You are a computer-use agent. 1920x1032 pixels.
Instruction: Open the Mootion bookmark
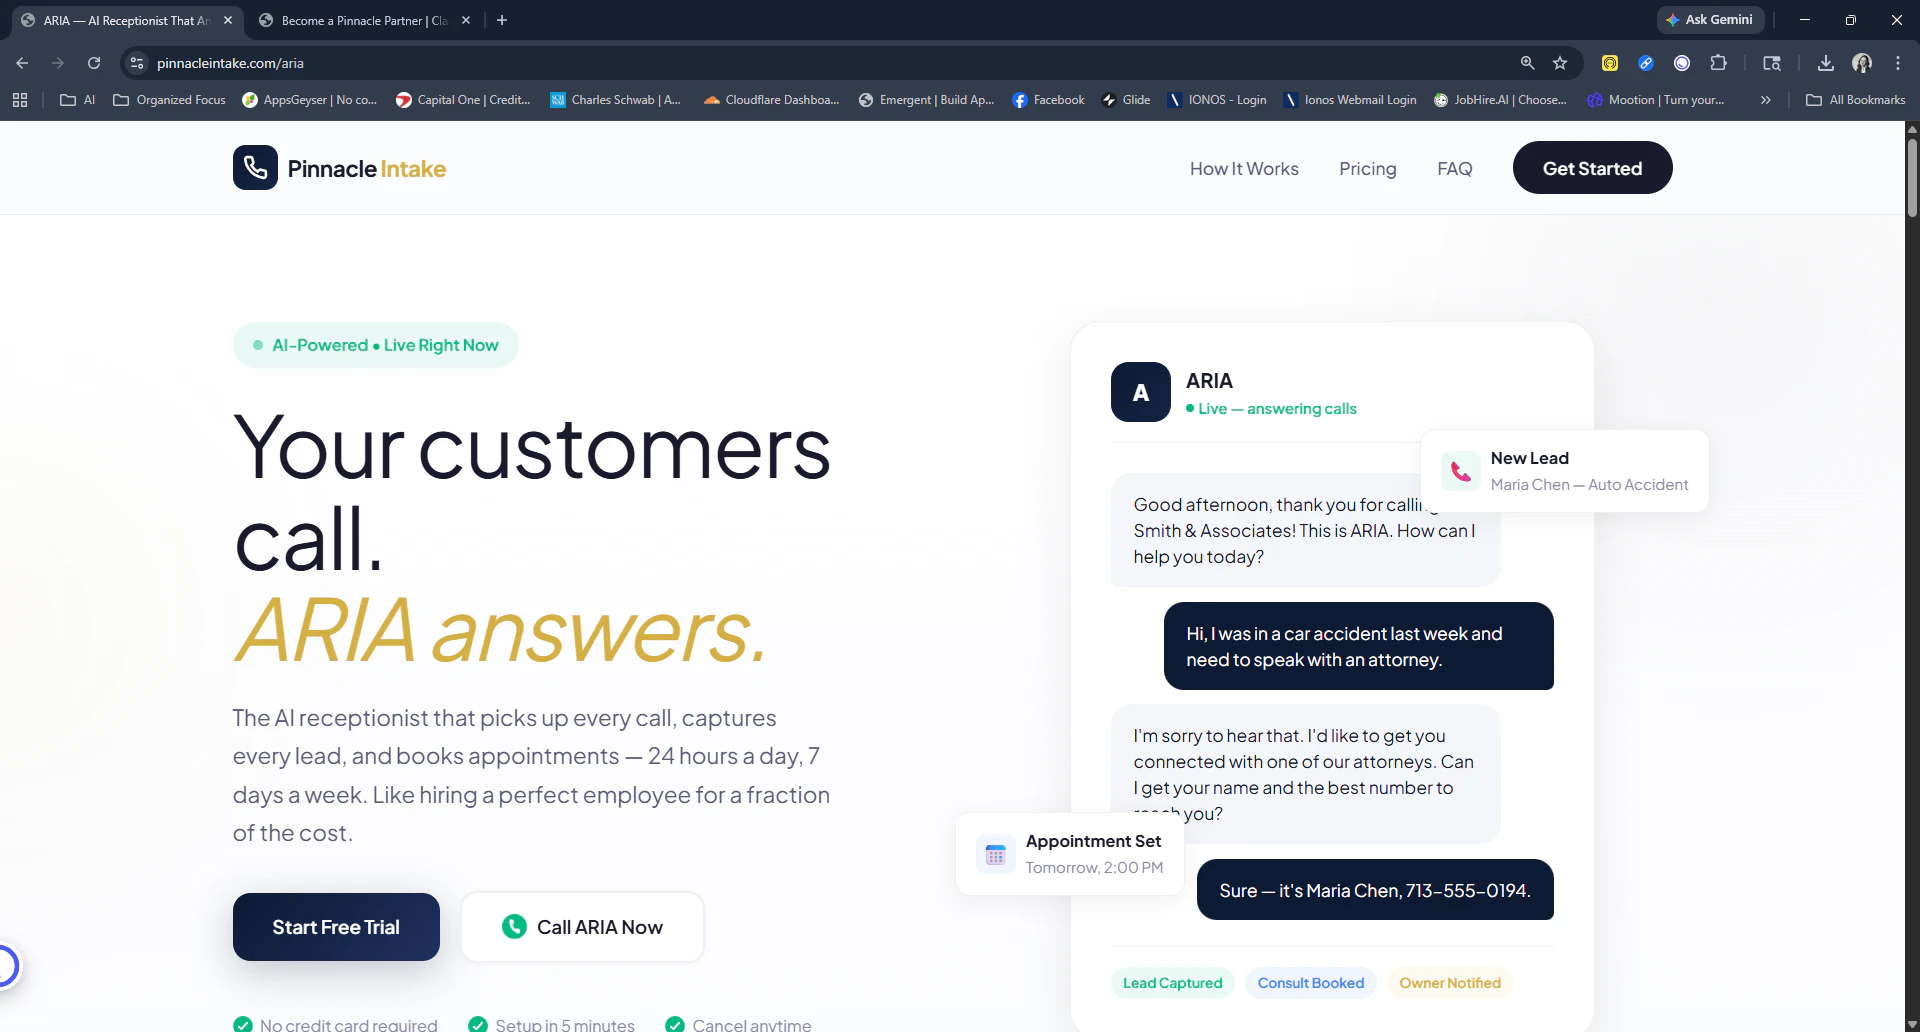click(1656, 100)
